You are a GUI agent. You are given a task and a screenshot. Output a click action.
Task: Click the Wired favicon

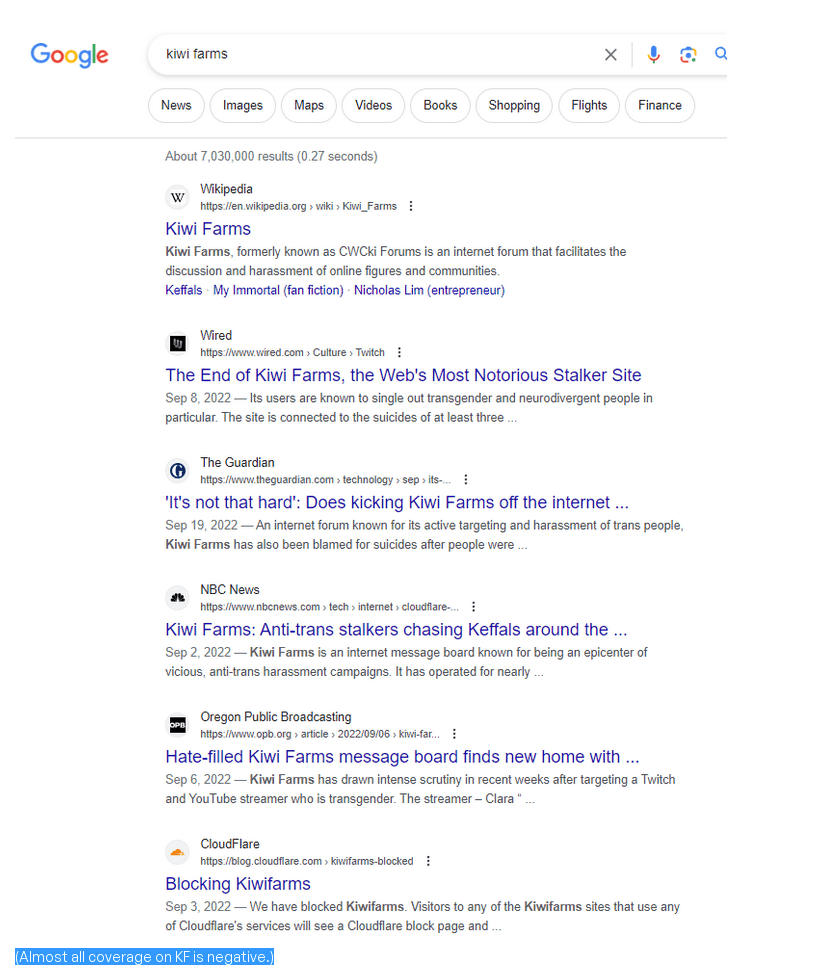click(178, 343)
